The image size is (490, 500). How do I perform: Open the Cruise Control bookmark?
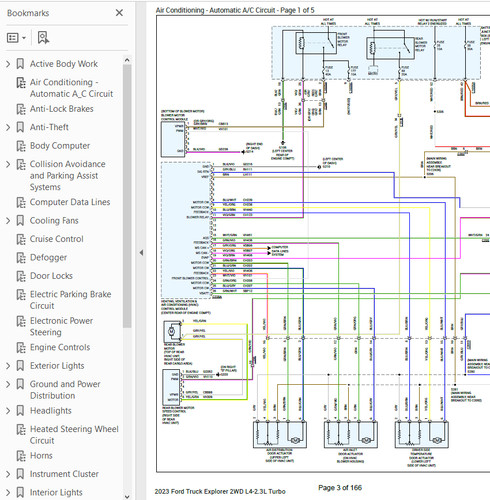point(57,239)
